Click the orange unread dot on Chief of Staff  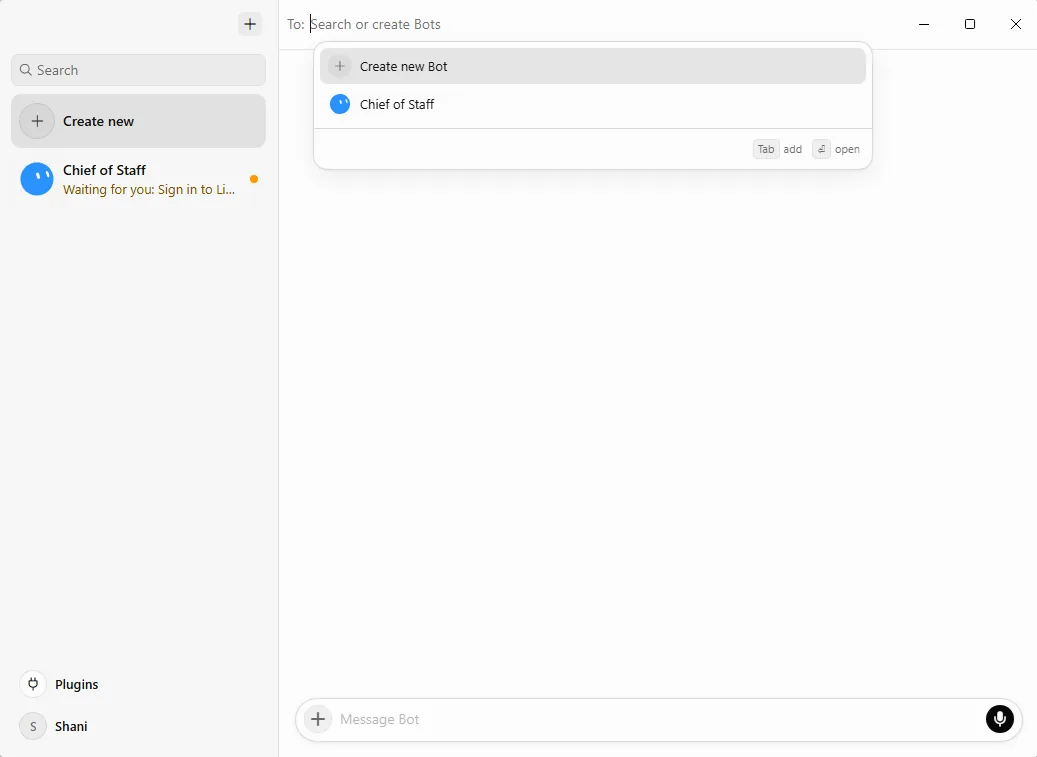tap(254, 179)
